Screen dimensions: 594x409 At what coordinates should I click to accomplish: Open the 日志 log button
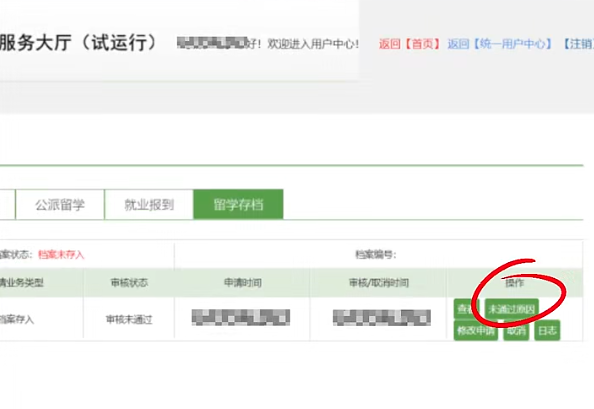coord(547,331)
